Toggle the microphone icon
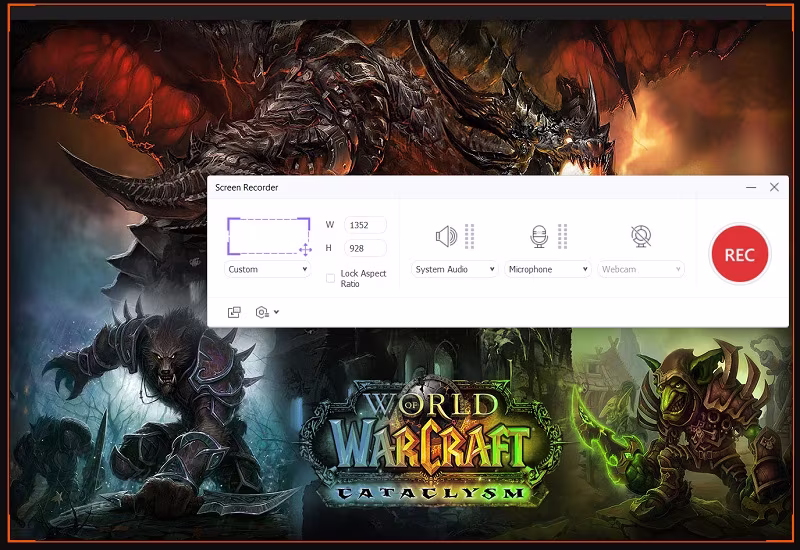Screen dimensions: 800x550 (x=539, y=237)
